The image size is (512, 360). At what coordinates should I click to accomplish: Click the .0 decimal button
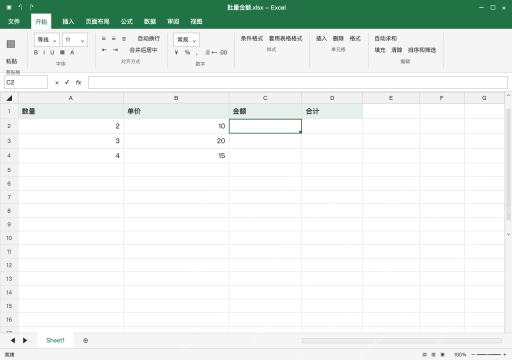[207, 52]
